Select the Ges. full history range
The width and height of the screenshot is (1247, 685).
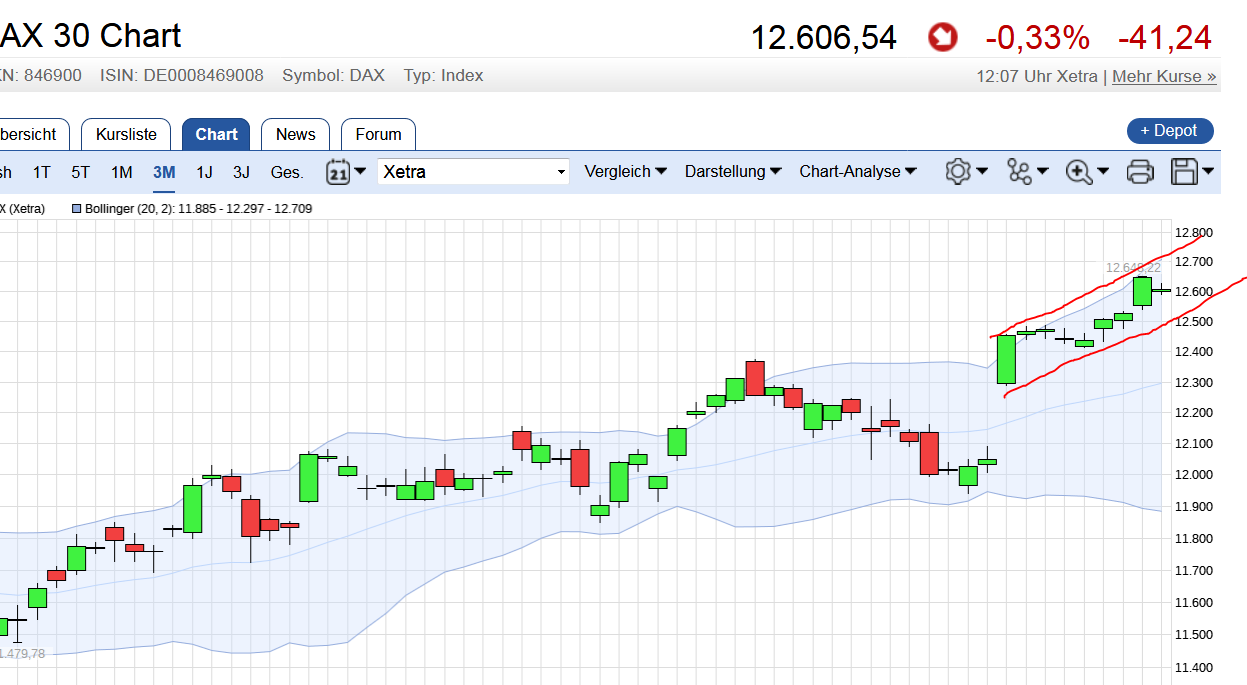pyautogui.click(x=287, y=172)
